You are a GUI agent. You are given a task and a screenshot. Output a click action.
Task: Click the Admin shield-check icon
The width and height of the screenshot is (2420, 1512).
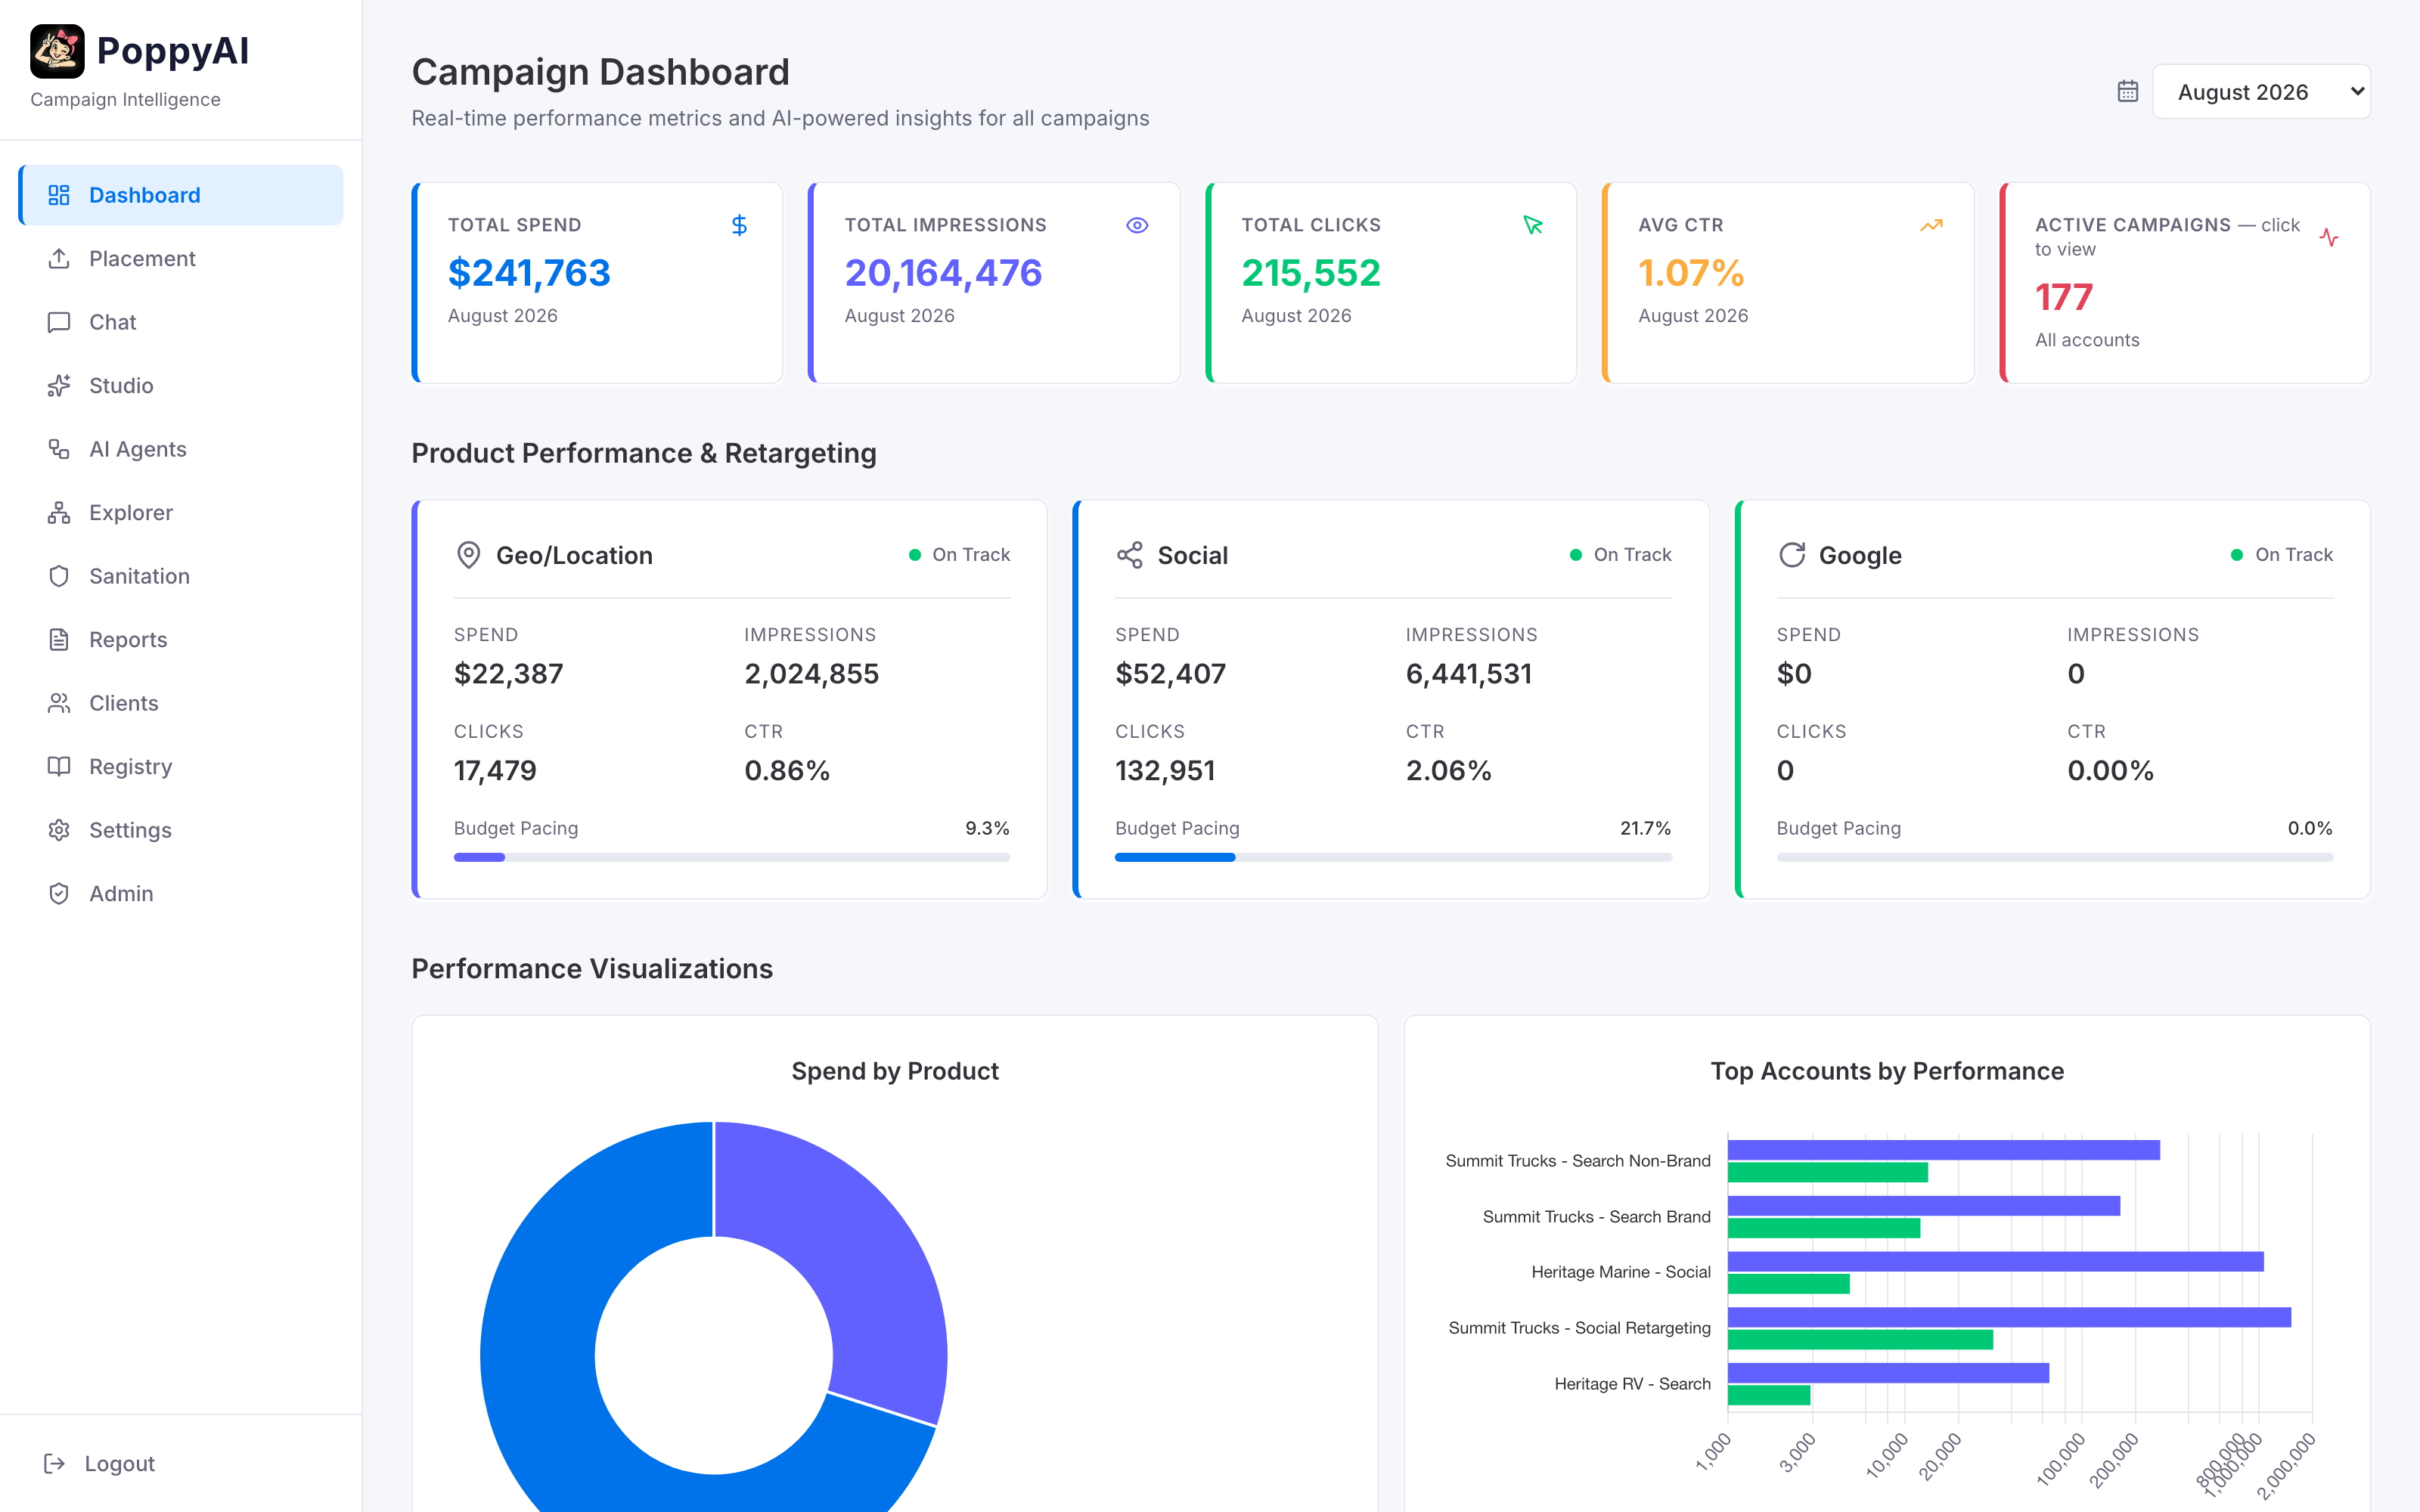coord(59,893)
